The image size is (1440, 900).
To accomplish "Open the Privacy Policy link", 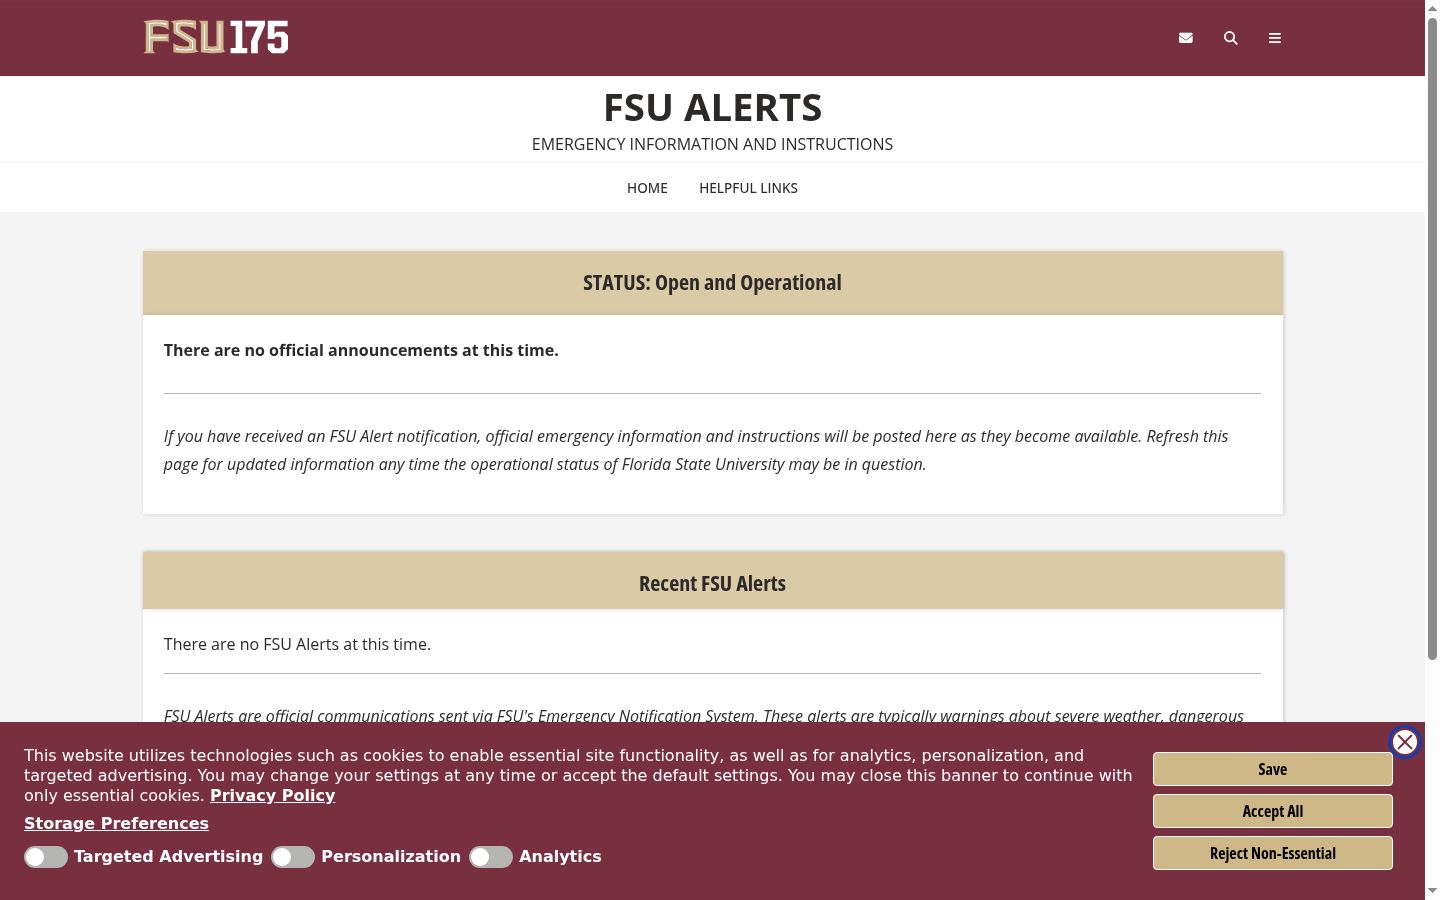I will click(272, 796).
